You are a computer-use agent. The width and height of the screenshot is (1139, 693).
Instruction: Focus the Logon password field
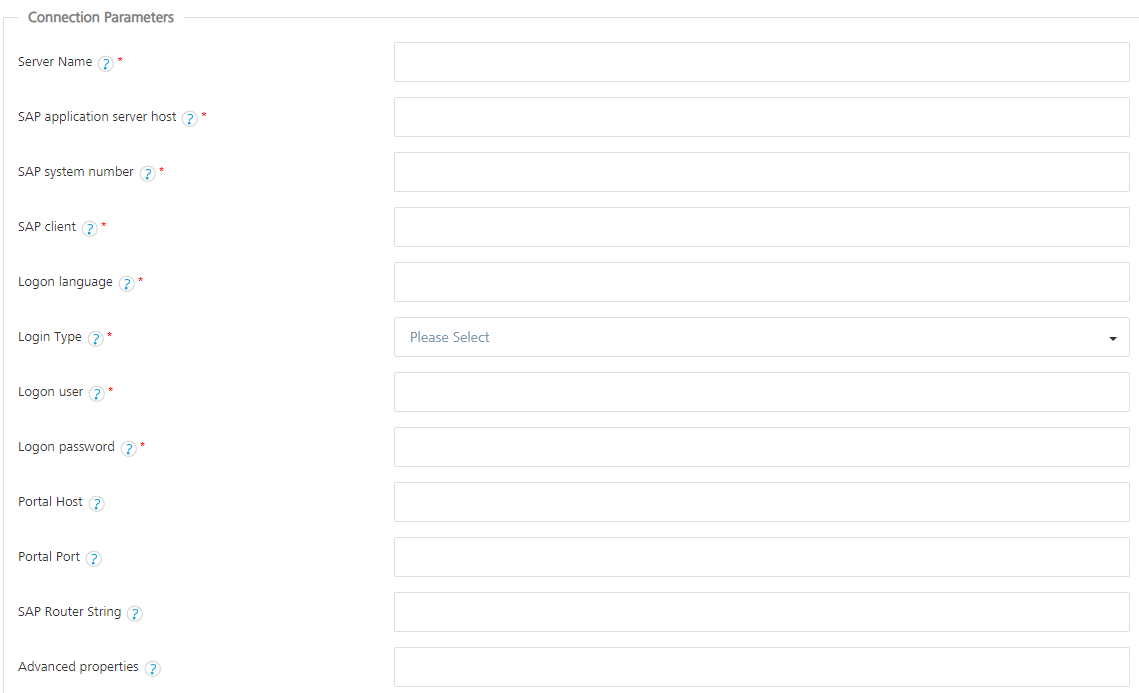pos(762,447)
